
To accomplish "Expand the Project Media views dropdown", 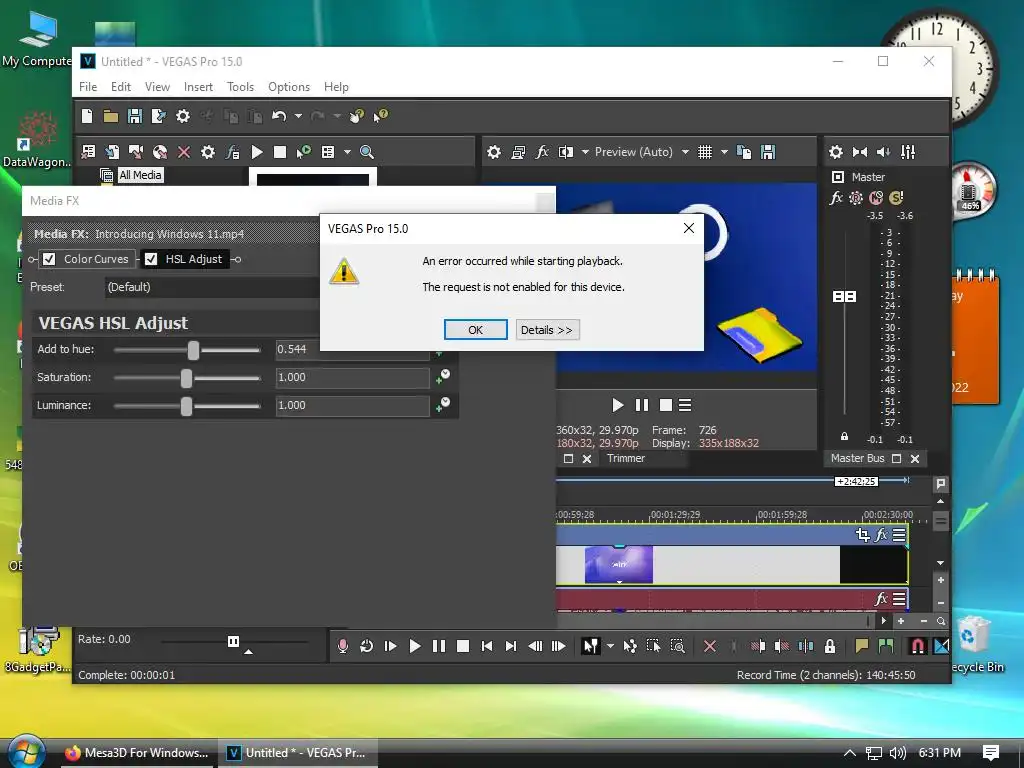I will pos(347,152).
